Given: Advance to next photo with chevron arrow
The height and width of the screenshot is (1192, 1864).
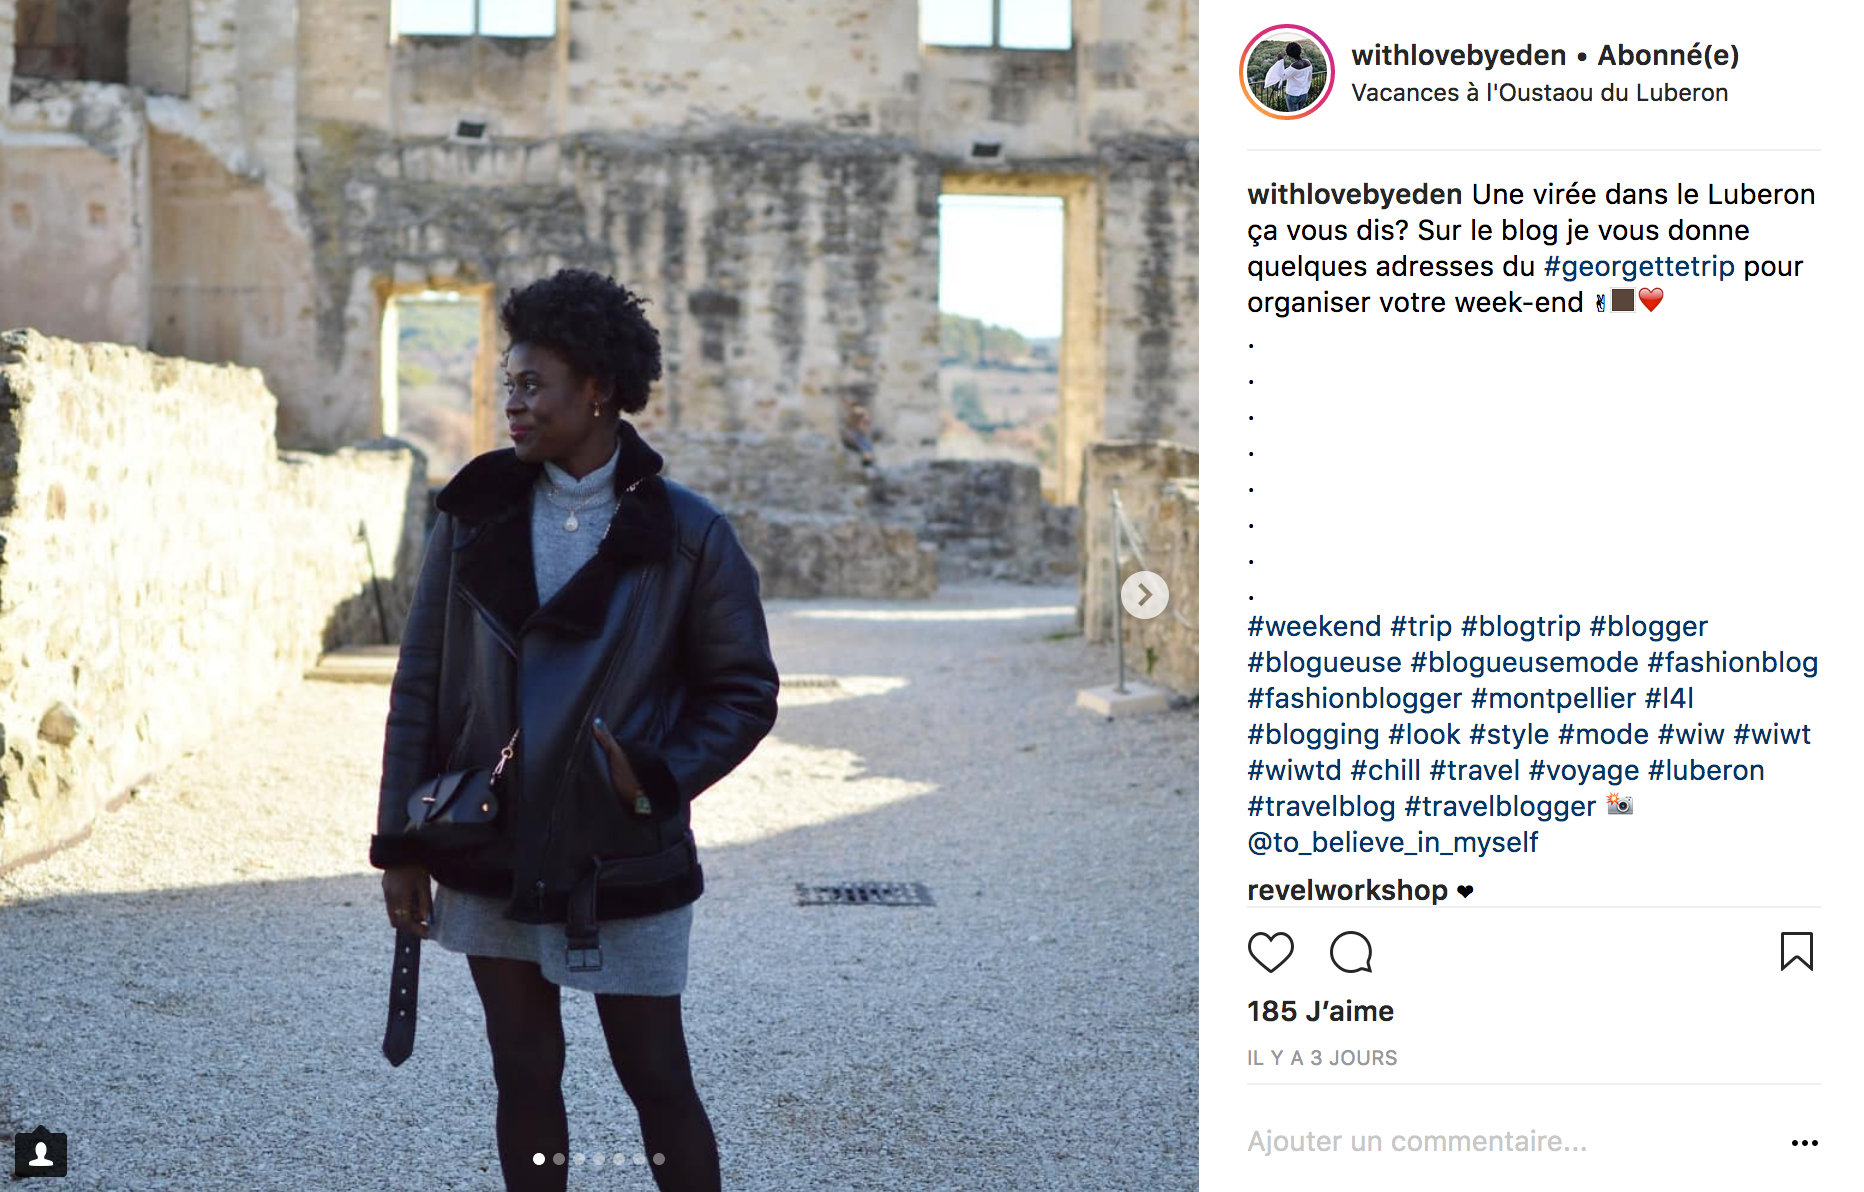Looking at the screenshot, I should pyautogui.click(x=1145, y=595).
